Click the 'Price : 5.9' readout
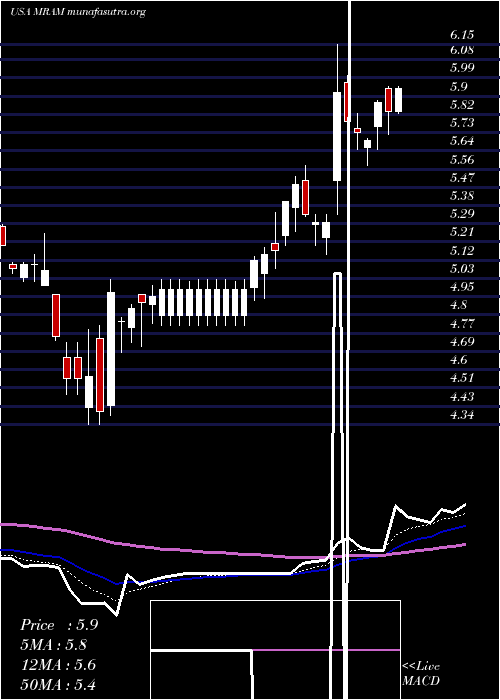500x700 pixels. (59, 625)
